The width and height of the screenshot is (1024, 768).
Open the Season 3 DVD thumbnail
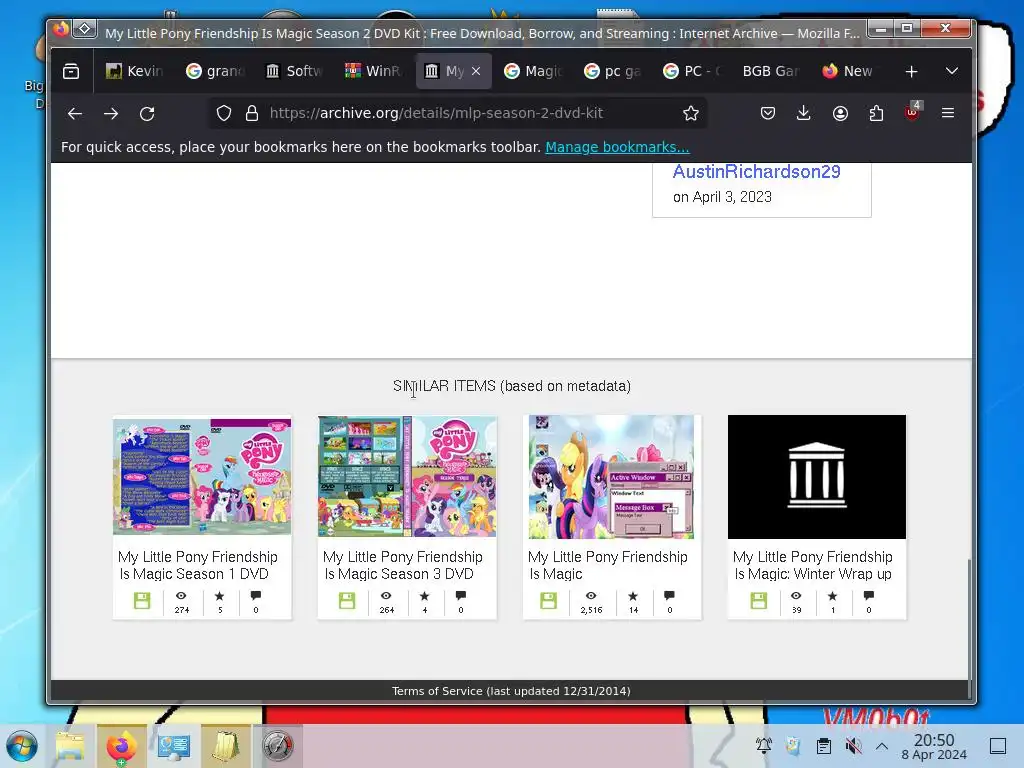click(x=407, y=476)
